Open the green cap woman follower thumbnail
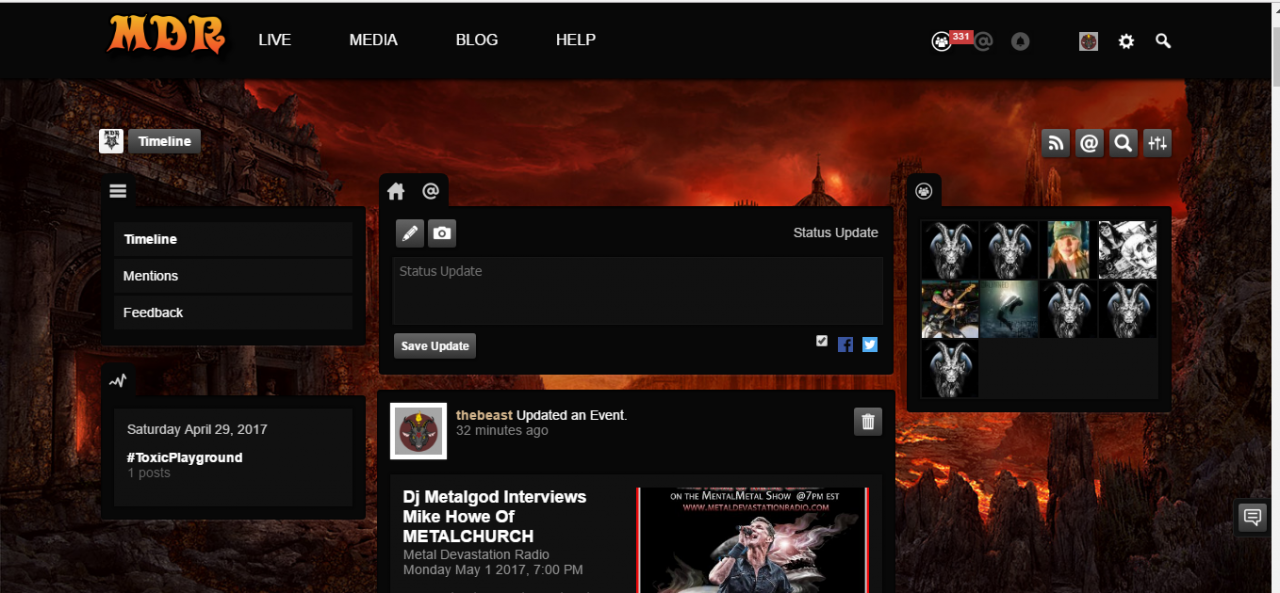The height and width of the screenshot is (593, 1280). coord(1068,250)
